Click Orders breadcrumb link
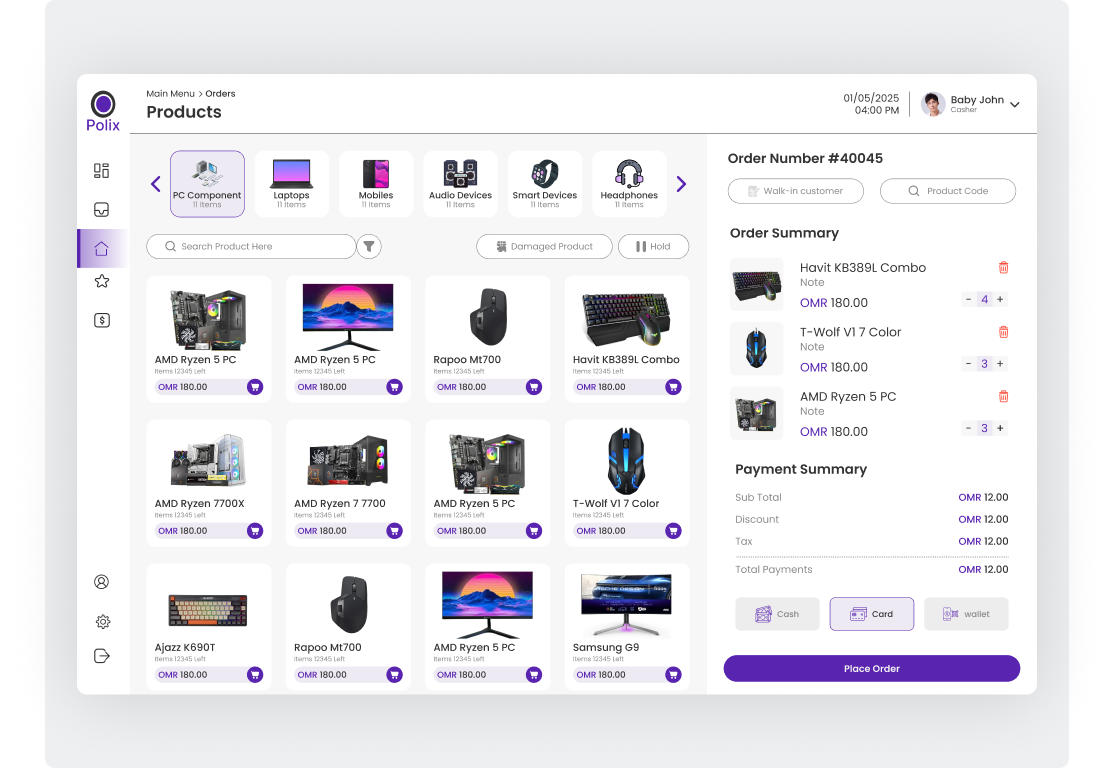 [220, 94]
